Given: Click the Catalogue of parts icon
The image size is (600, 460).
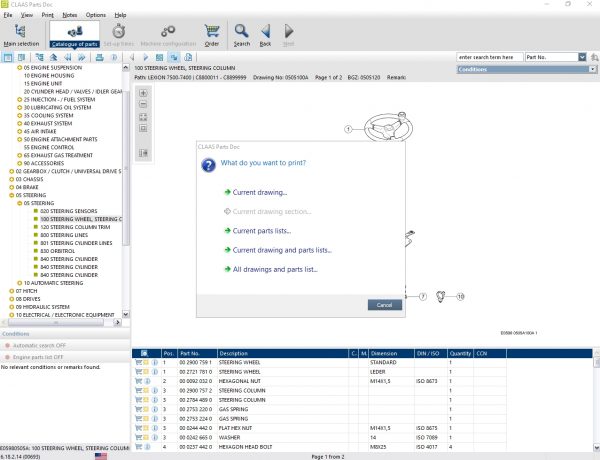Looking at the screenshot, I should [x=75, y=36].
